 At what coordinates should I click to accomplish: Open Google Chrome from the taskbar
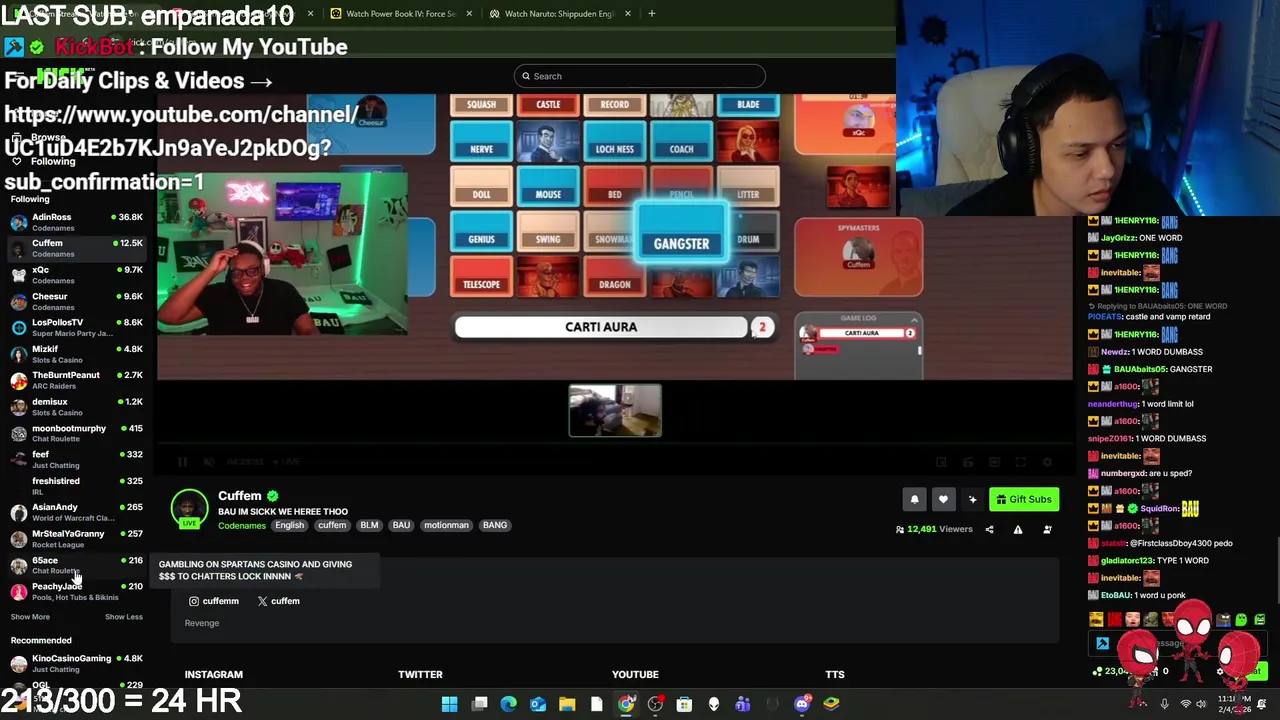point(626,704)
